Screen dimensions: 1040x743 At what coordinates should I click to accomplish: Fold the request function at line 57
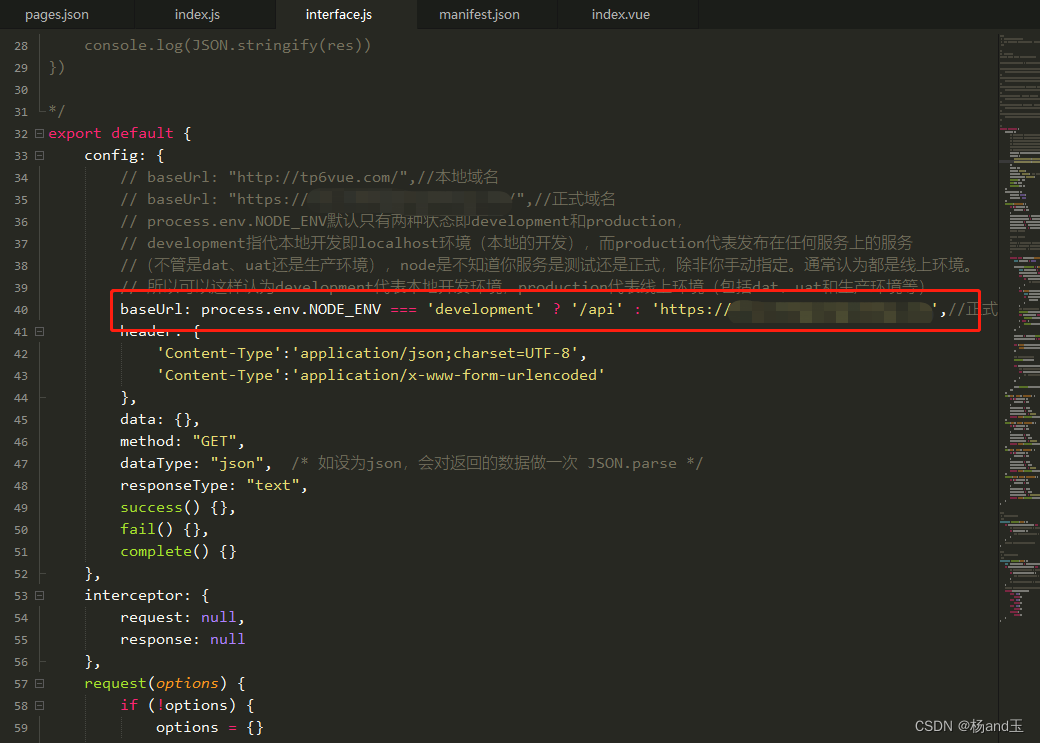click(x=39, y=683)
